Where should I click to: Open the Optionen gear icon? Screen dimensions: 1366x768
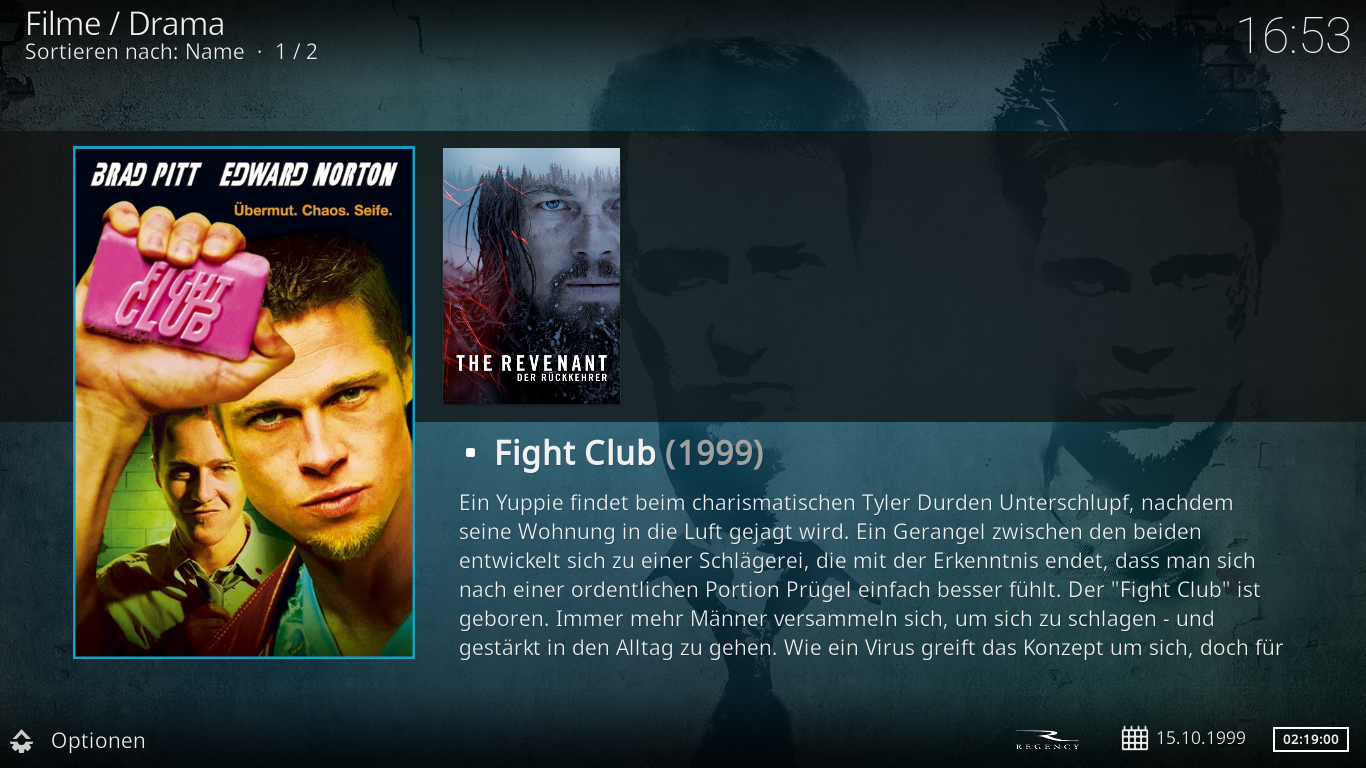click(x=22, y=741)
